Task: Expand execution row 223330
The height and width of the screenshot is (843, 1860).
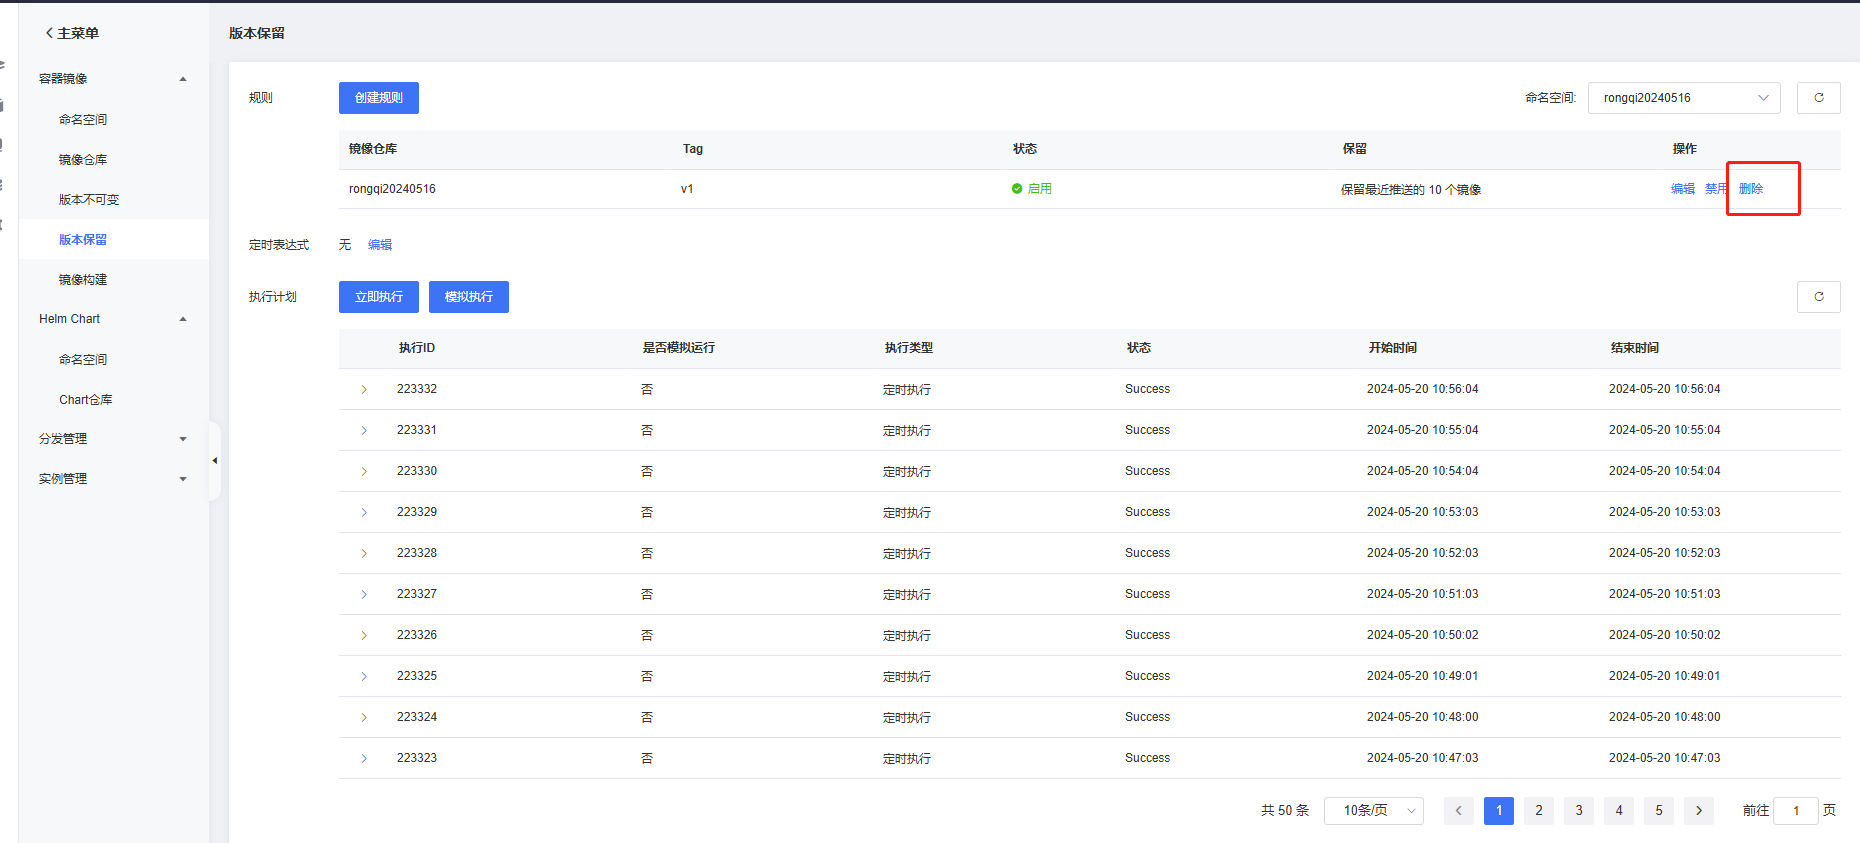Action: click(364, 471)
